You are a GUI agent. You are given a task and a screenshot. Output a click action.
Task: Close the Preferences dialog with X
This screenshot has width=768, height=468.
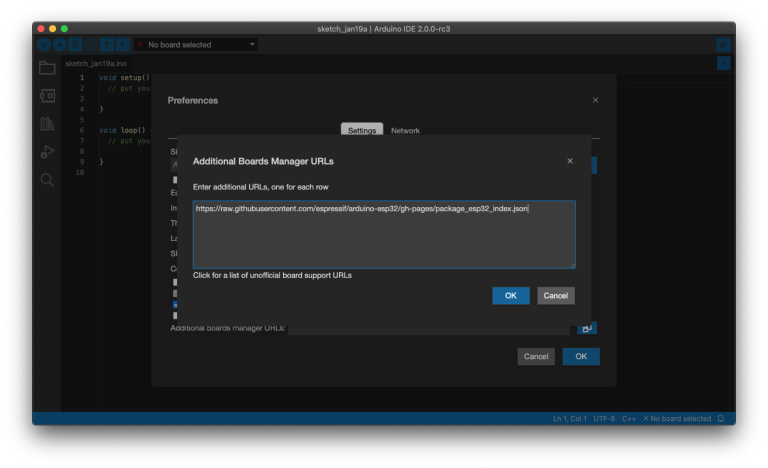click(x=595, y=100)
